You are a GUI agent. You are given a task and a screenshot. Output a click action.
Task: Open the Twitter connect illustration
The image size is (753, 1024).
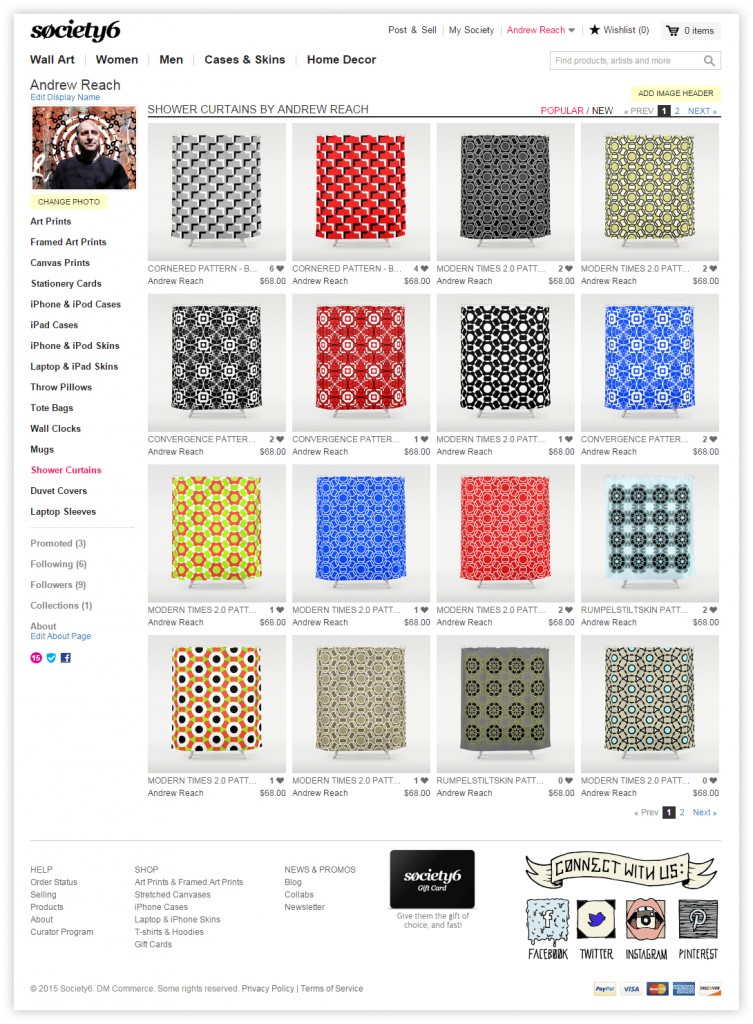coord(596,929)
